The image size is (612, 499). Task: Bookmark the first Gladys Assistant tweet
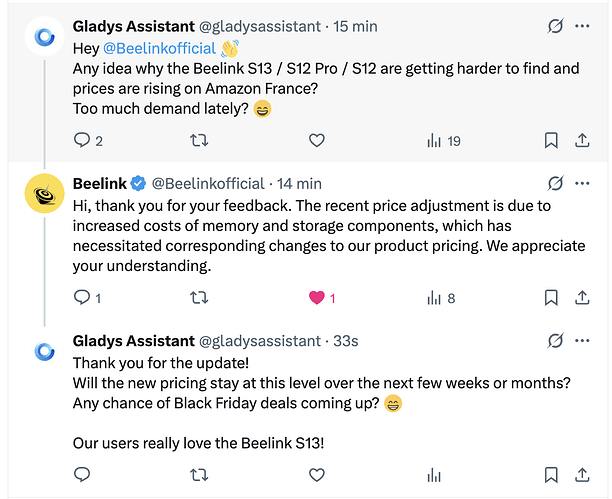click(551, 141)
